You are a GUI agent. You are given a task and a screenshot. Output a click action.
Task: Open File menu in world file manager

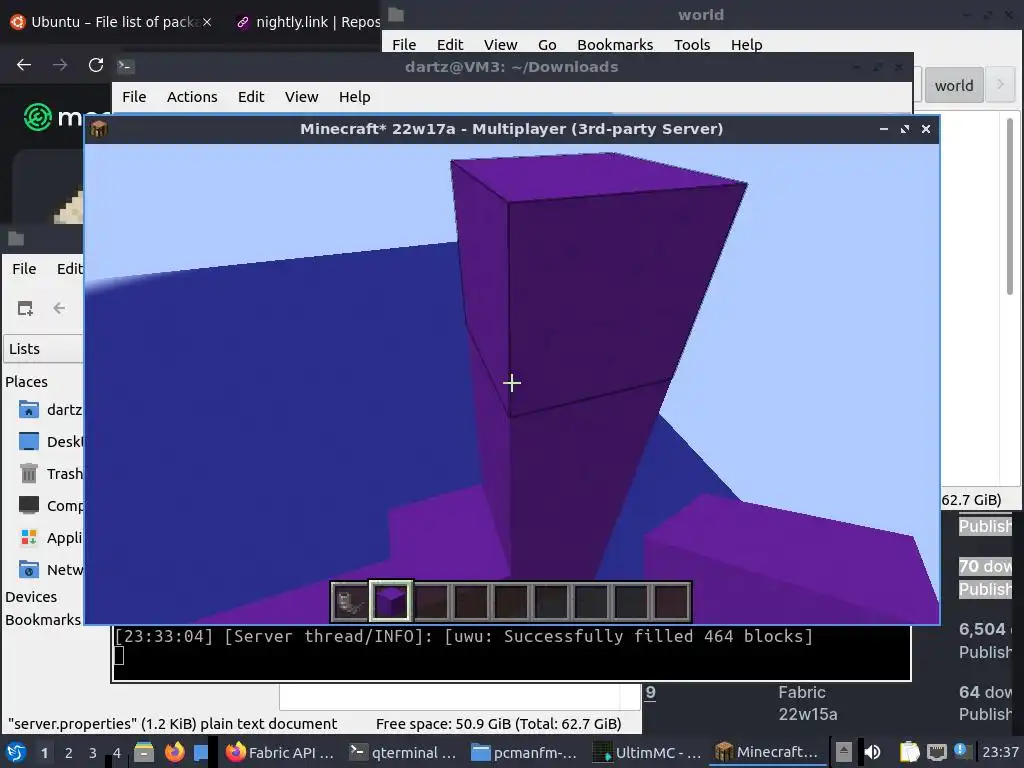pyautogui.click(x=404, y=44)
